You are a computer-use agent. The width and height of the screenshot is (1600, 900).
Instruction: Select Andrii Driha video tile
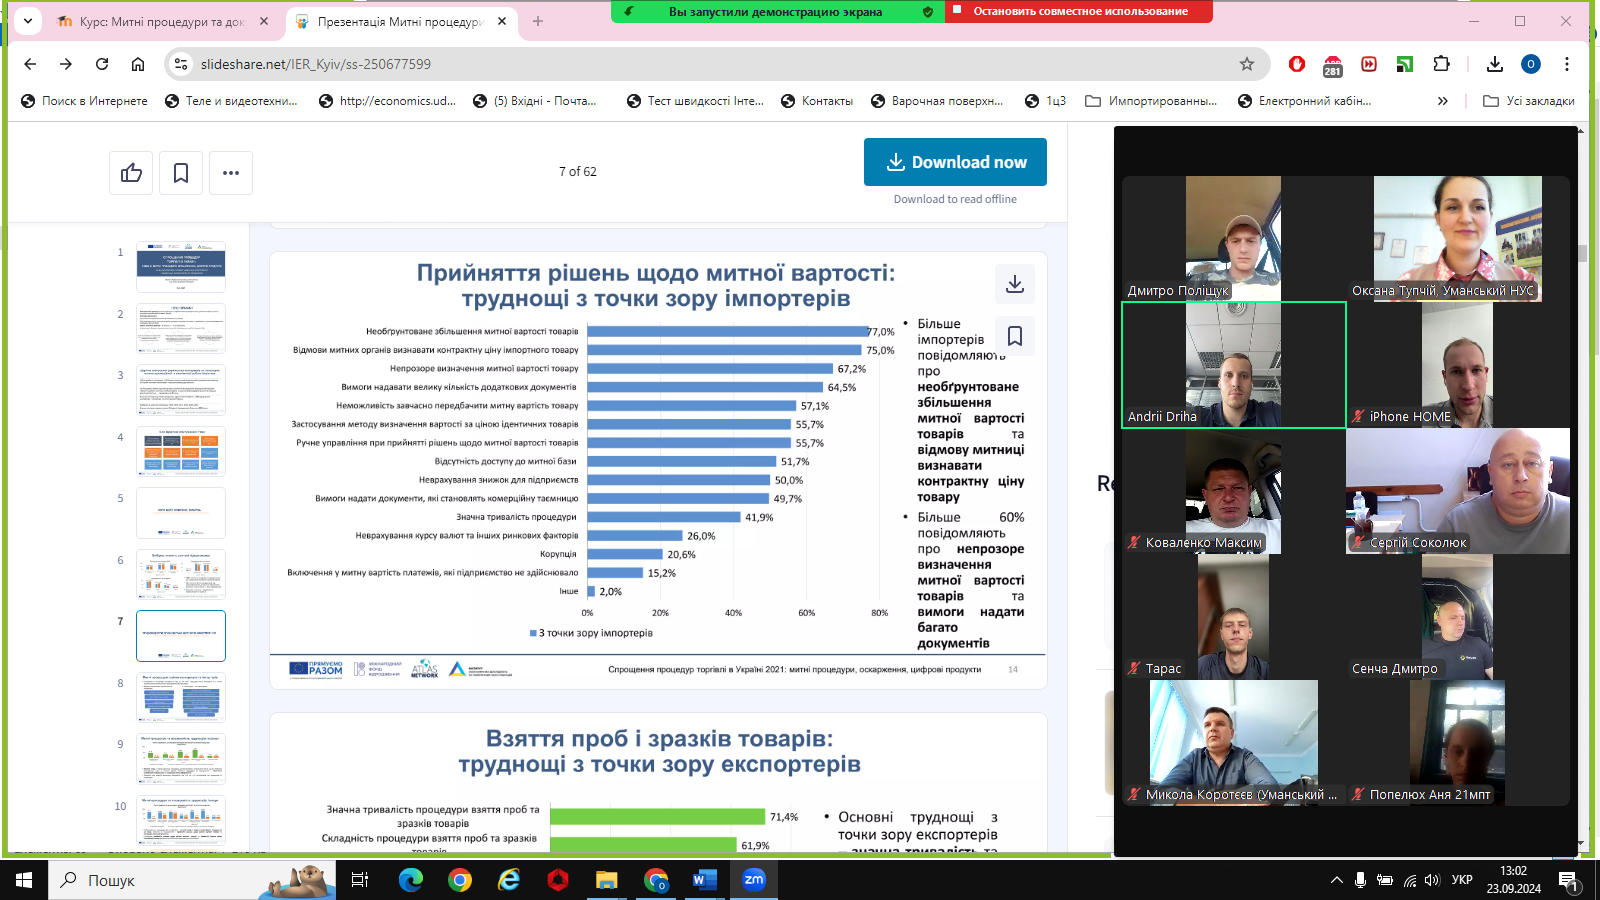coord(1234,365)
